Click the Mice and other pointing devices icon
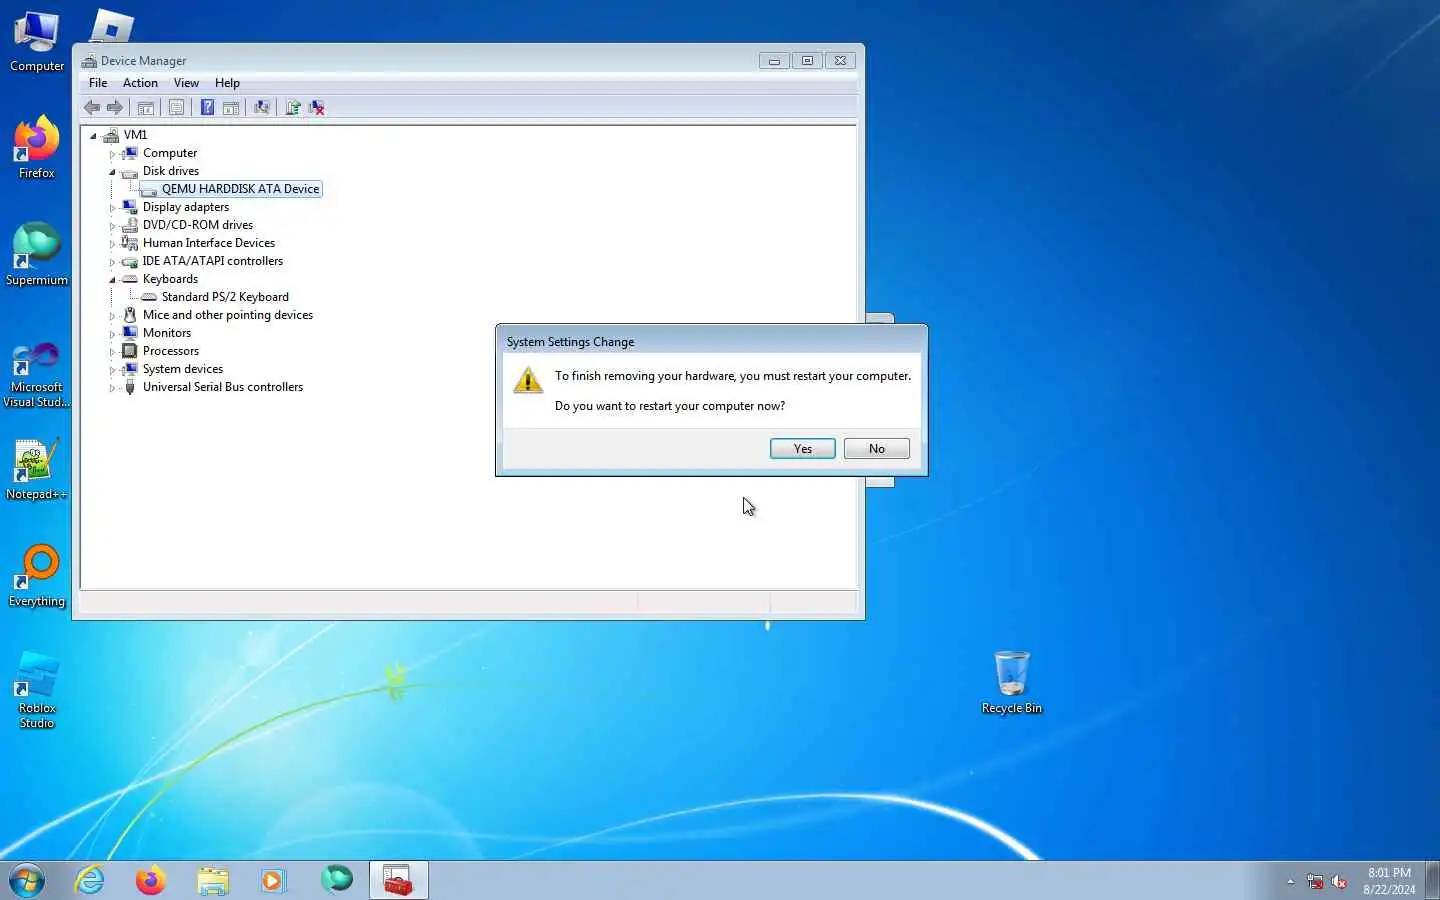The width and height of the screenshot is (1440, 900). click(129, 316)
